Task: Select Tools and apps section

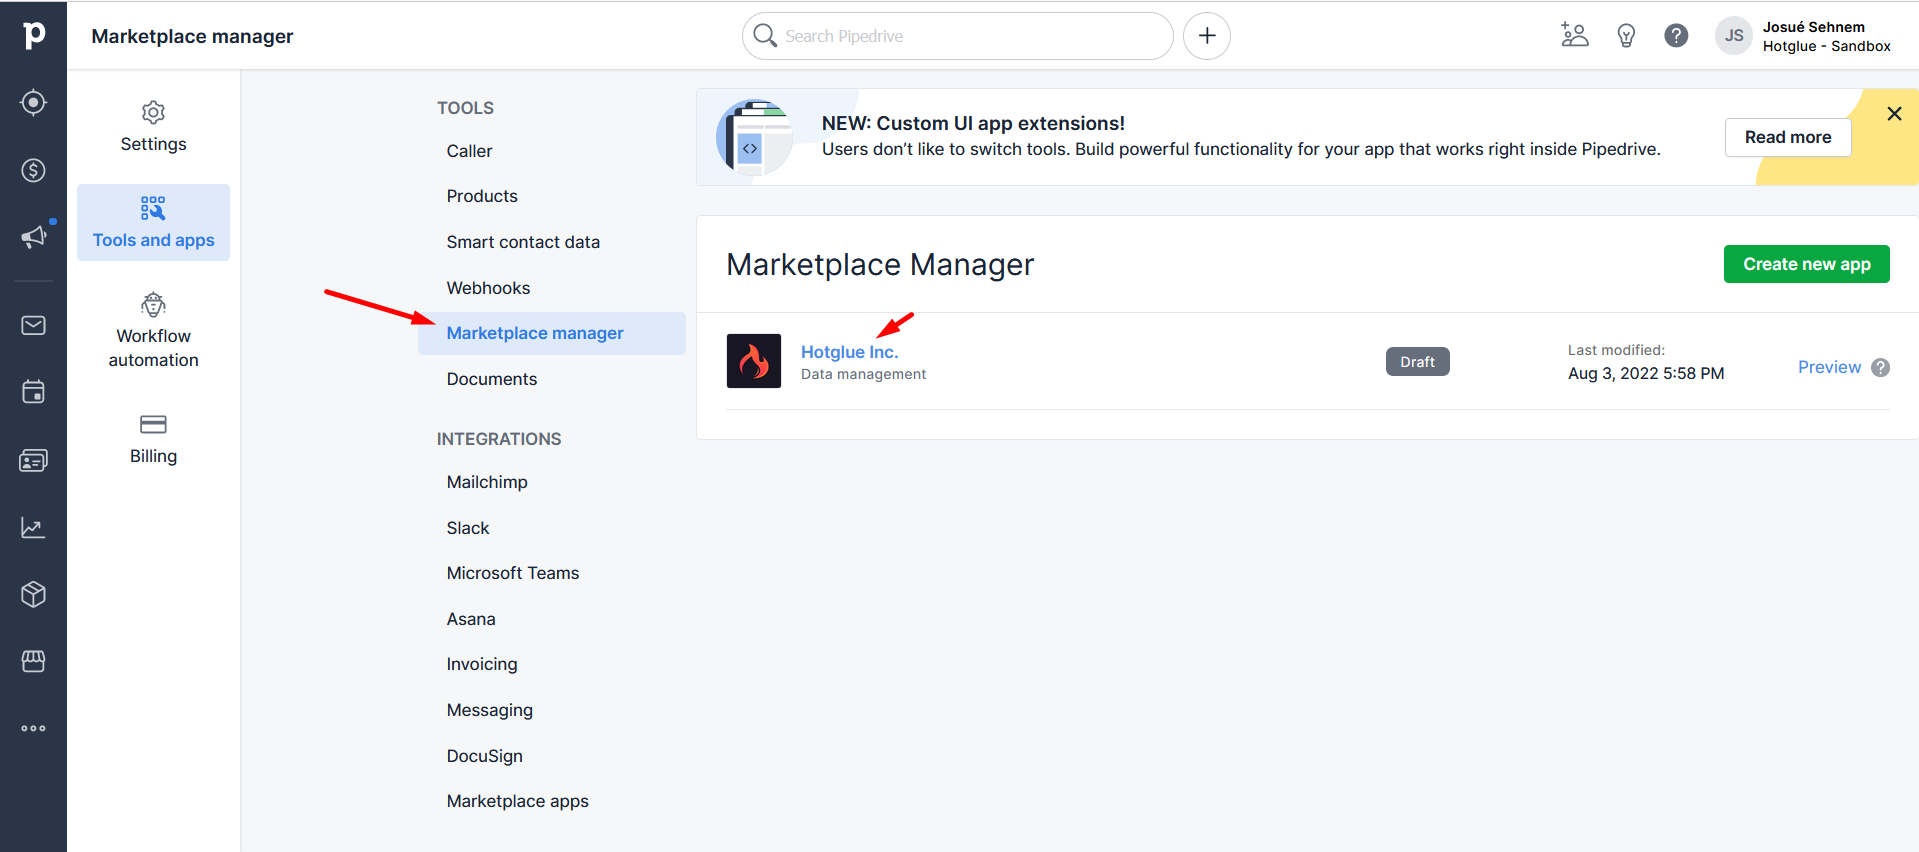Action: 153,222
